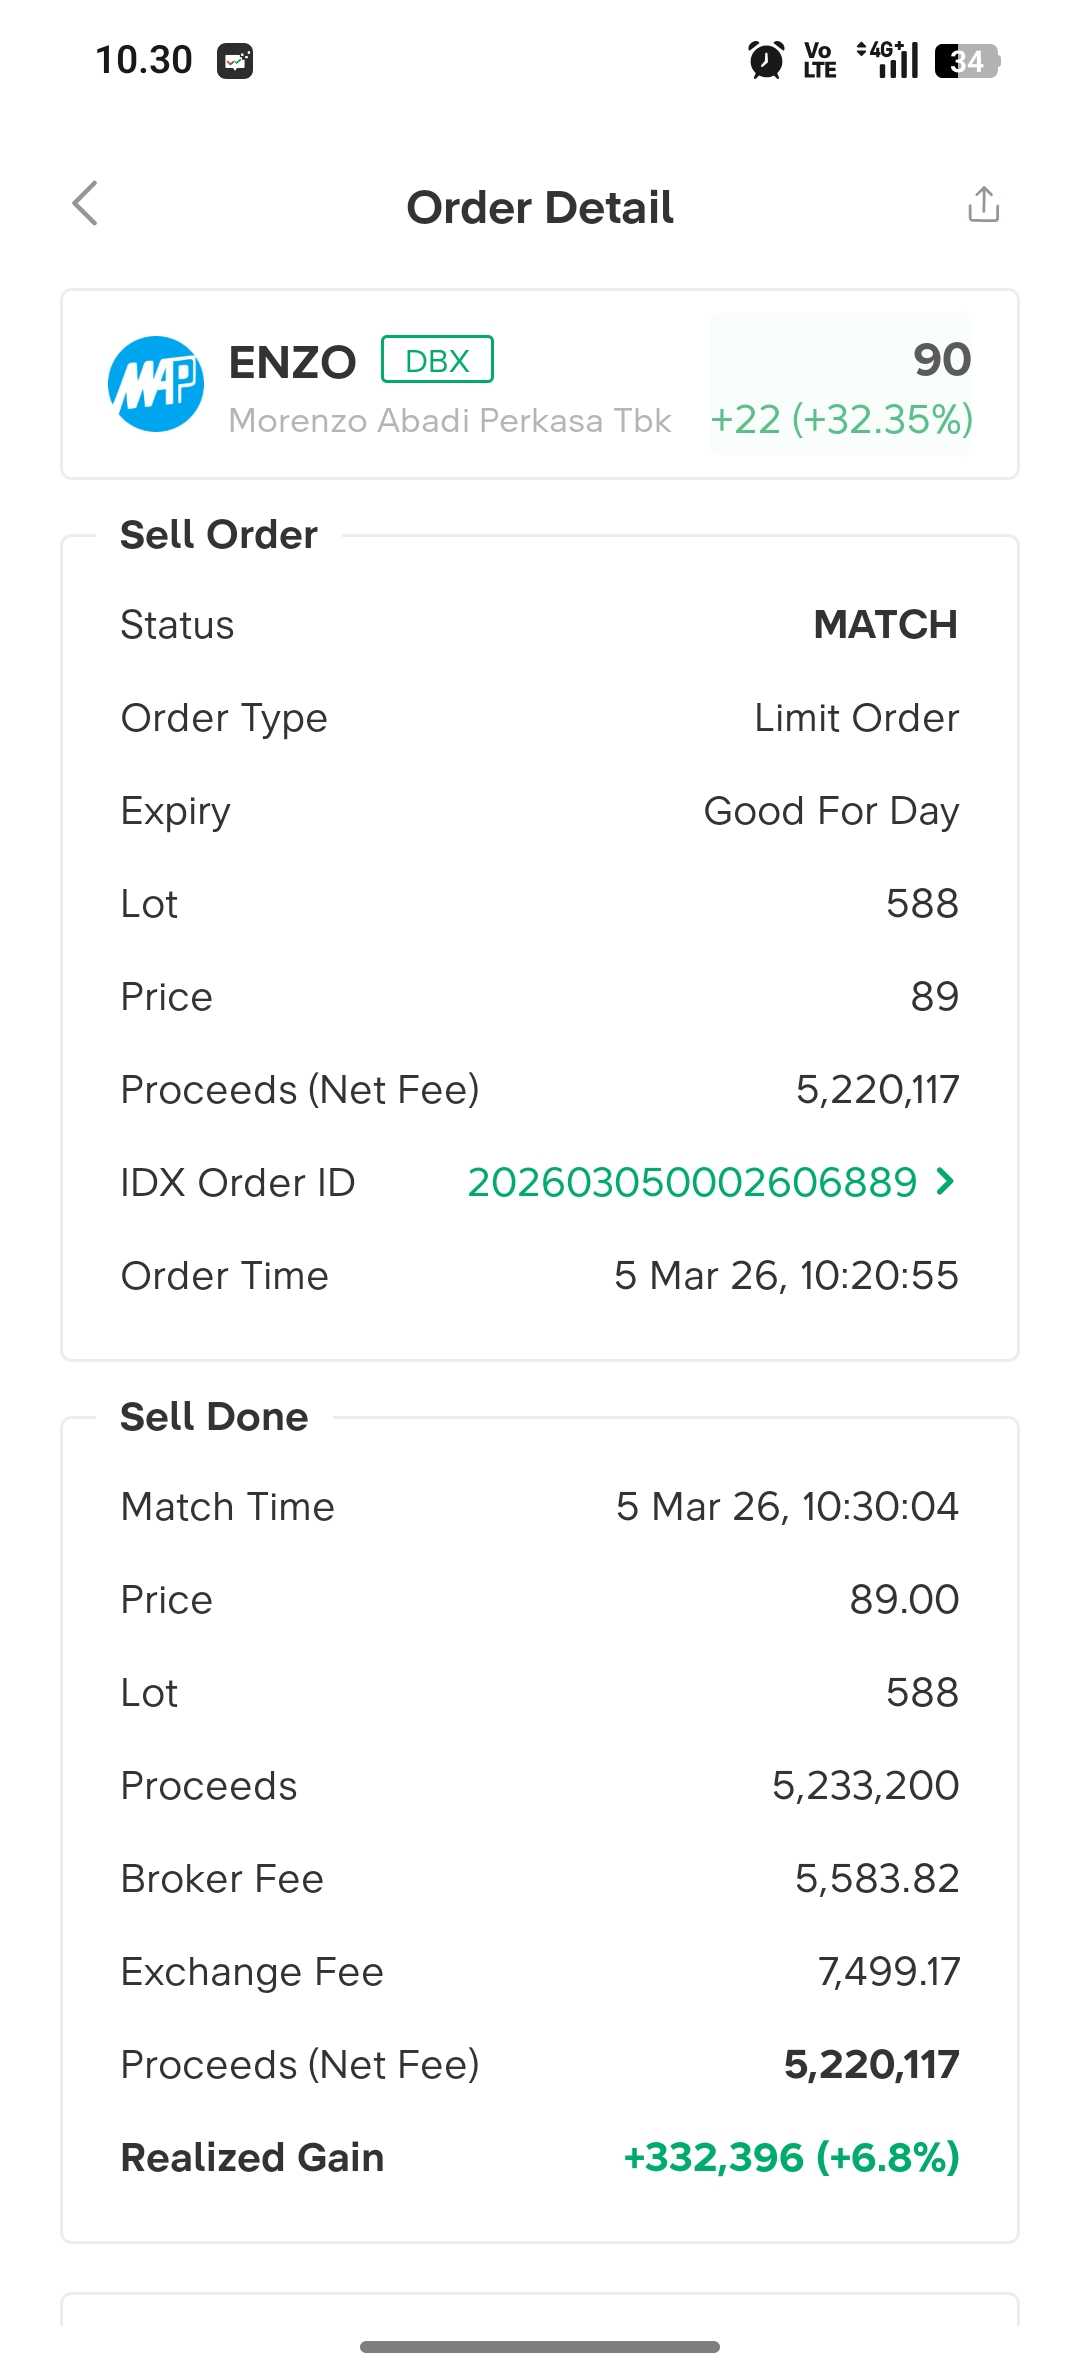Tap the bold Proceeds (Net Fee) 5,220,117 amount
This screenshot has height=2374, width=1080.
click(871, 2064)
